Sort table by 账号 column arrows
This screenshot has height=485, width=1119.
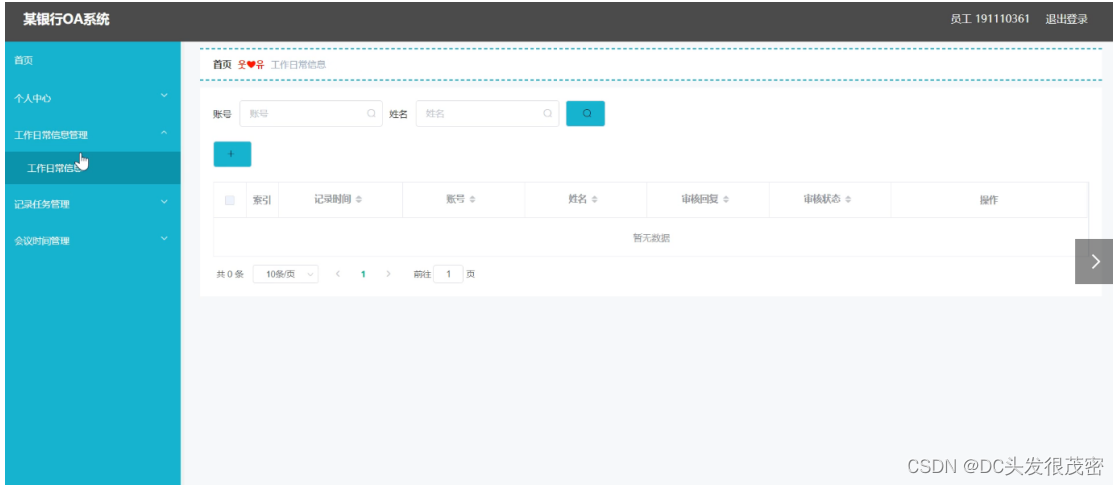tap(472, 200)
